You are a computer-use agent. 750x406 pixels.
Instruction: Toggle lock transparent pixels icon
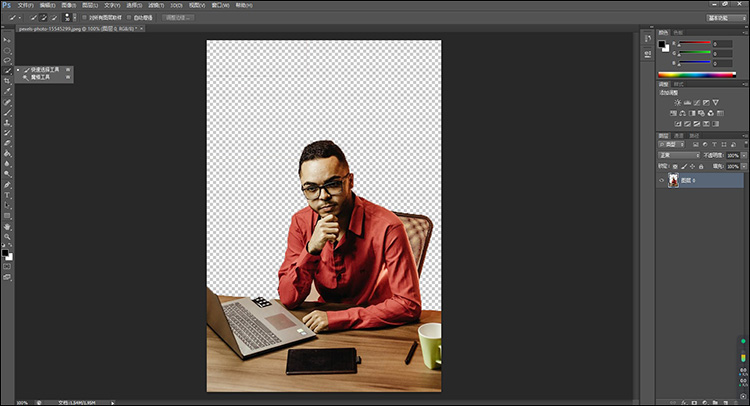pyautogui.click(x=675, y=166)
